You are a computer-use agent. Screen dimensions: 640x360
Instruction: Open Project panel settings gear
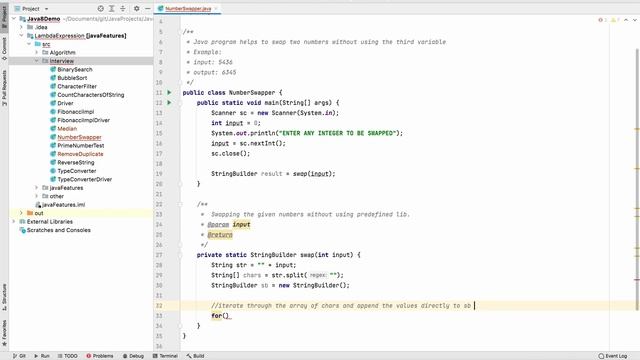(x=136, y=9)
